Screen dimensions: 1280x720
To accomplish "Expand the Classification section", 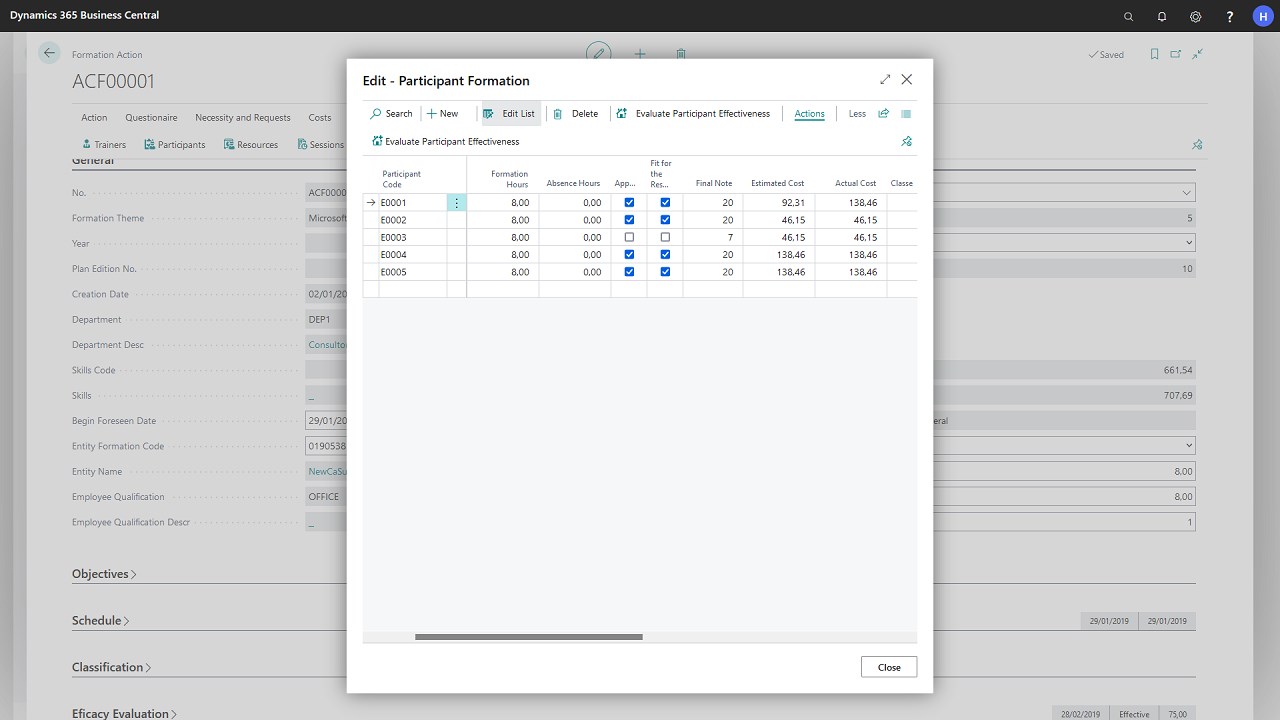I will pos(111,667).
